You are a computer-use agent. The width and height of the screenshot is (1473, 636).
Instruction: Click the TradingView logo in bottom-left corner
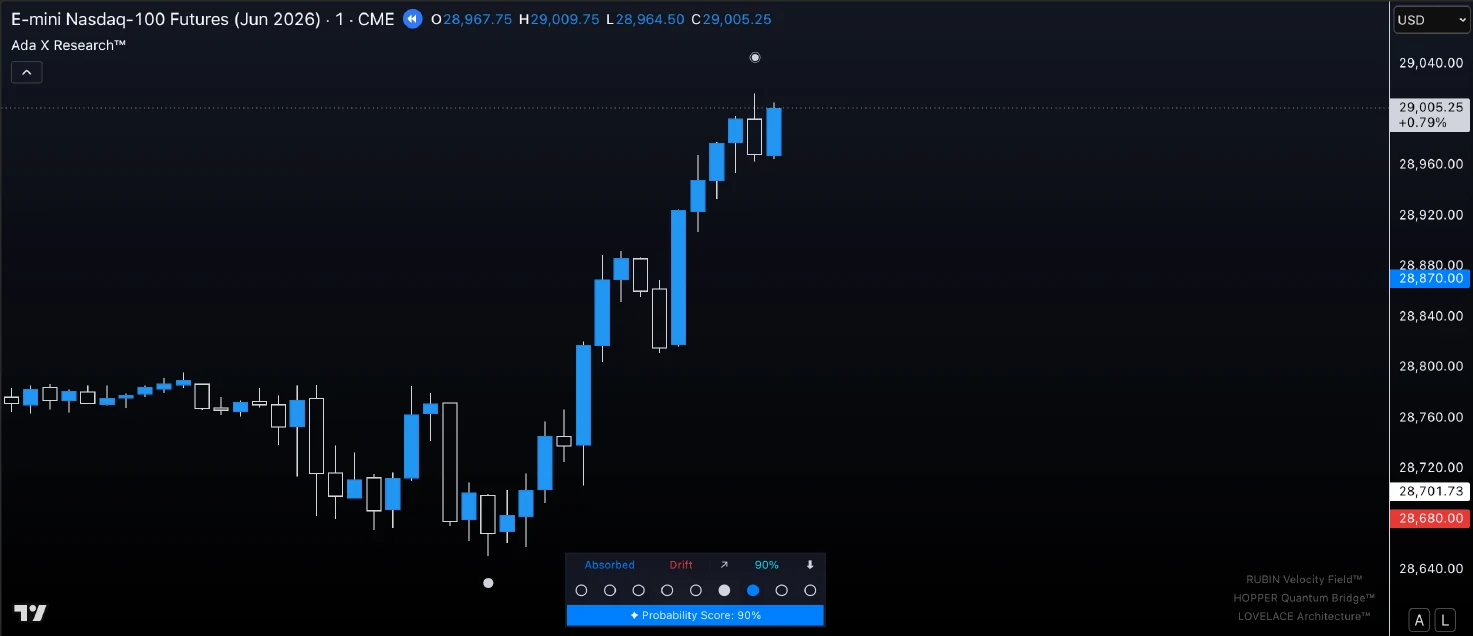coord(30,613)
